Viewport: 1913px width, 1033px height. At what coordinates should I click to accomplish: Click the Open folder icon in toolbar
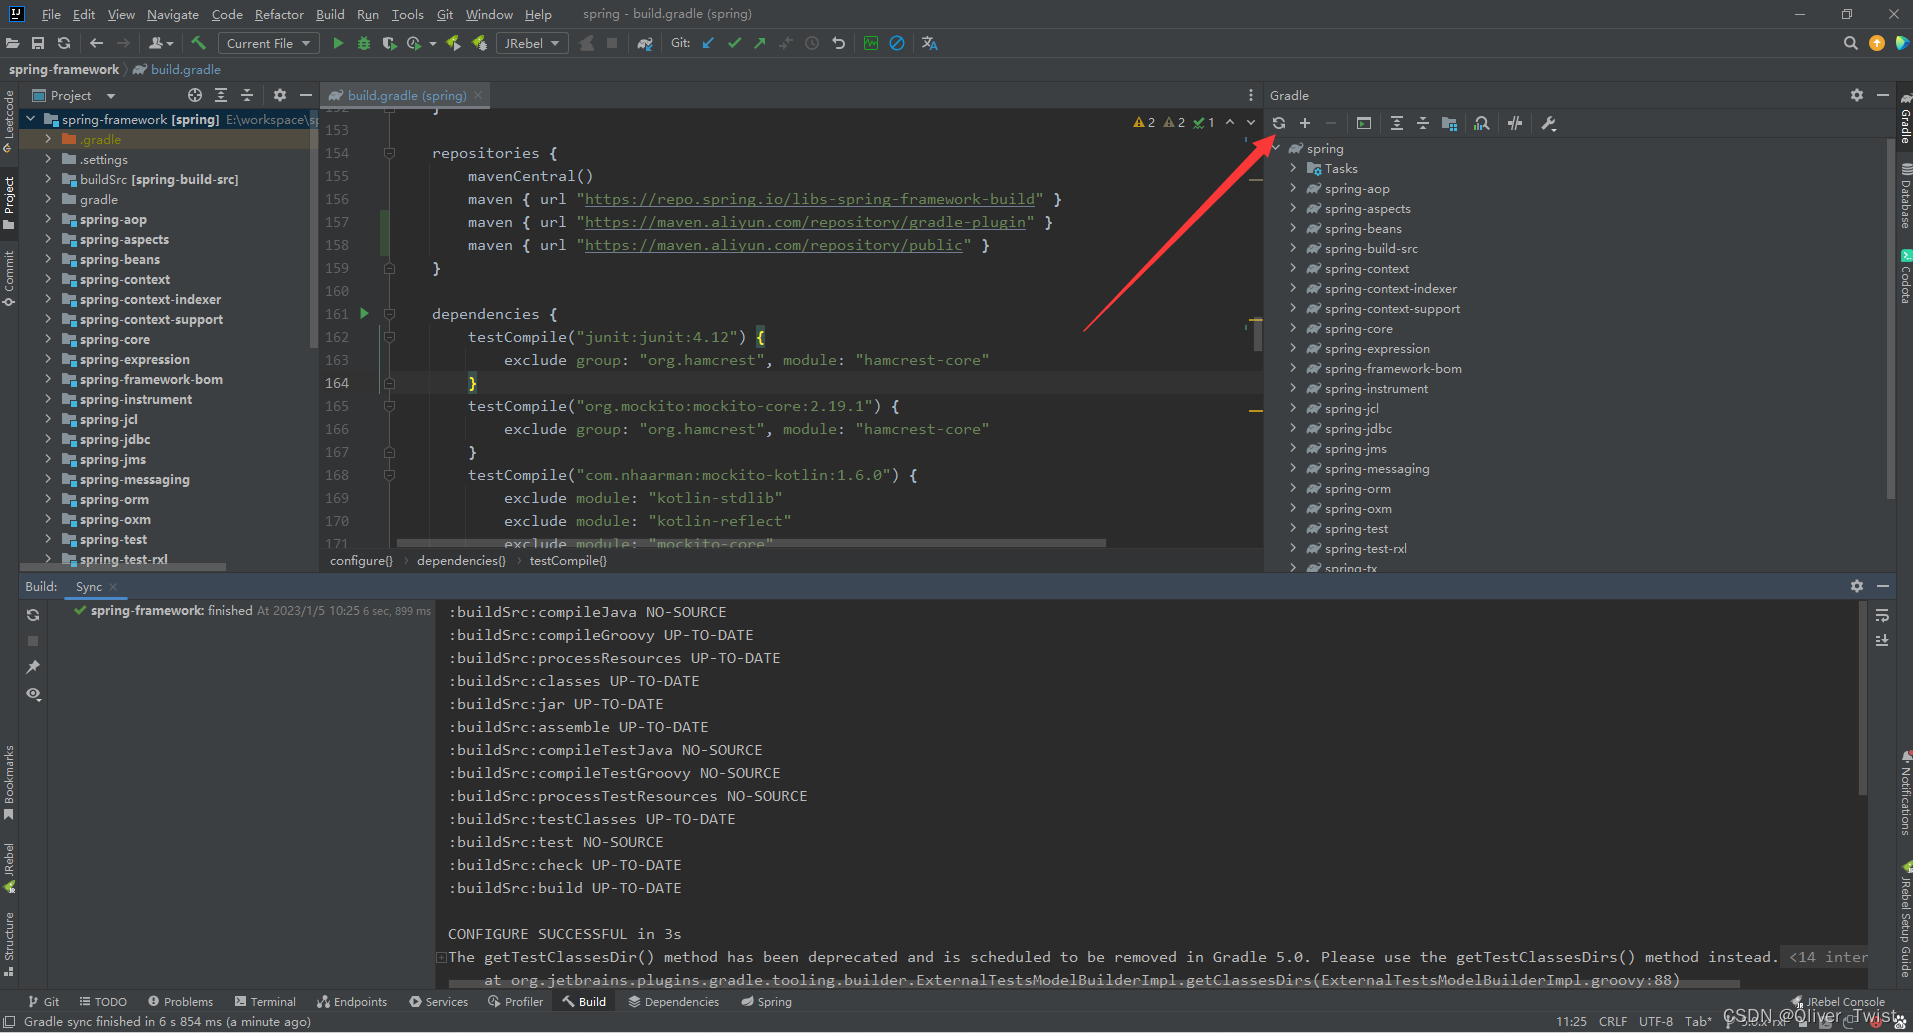tap(12, 43)
